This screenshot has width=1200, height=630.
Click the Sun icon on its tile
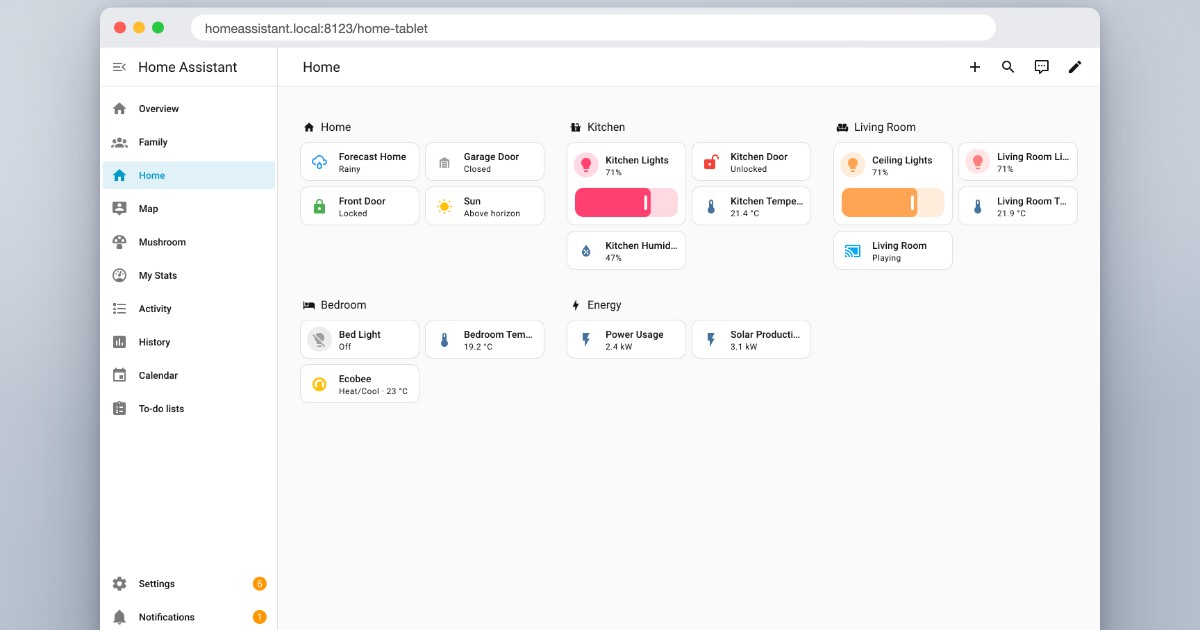444,206
